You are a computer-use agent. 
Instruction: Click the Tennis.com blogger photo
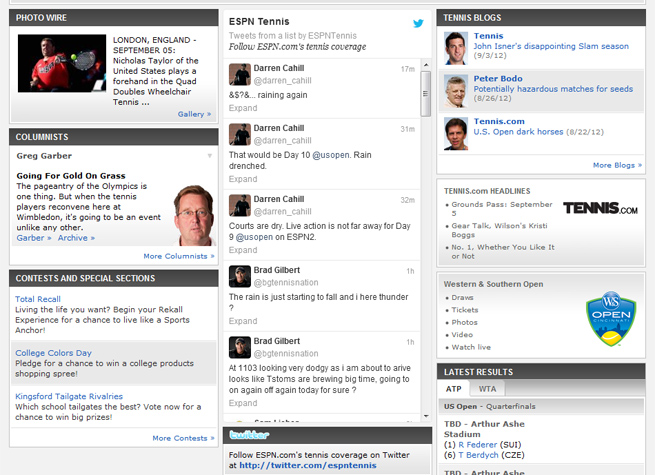tap(456, 134)
